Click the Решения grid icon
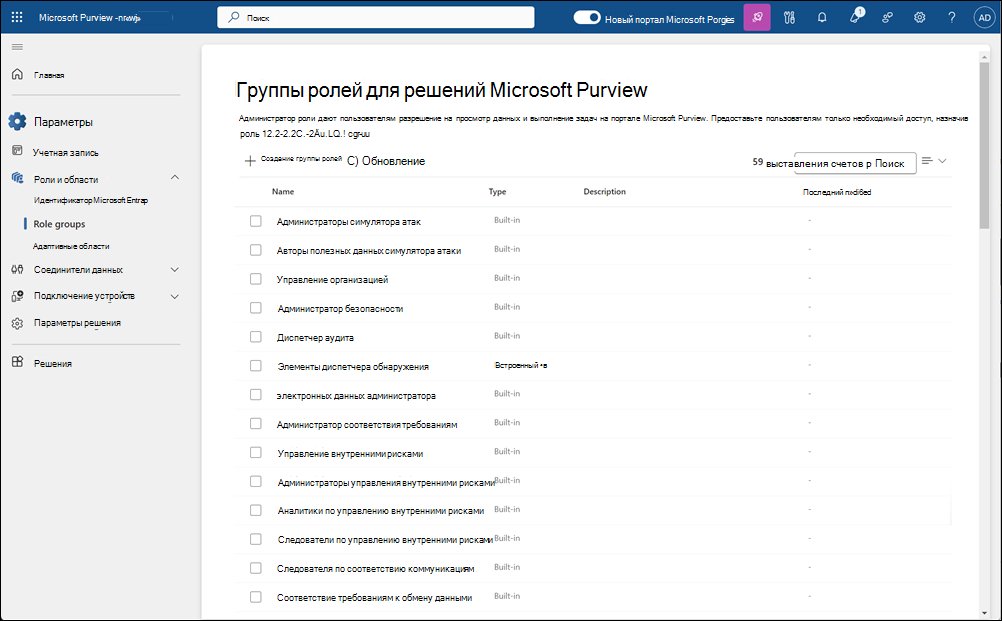Viewport: 1002px width, 621px height. 17,362
